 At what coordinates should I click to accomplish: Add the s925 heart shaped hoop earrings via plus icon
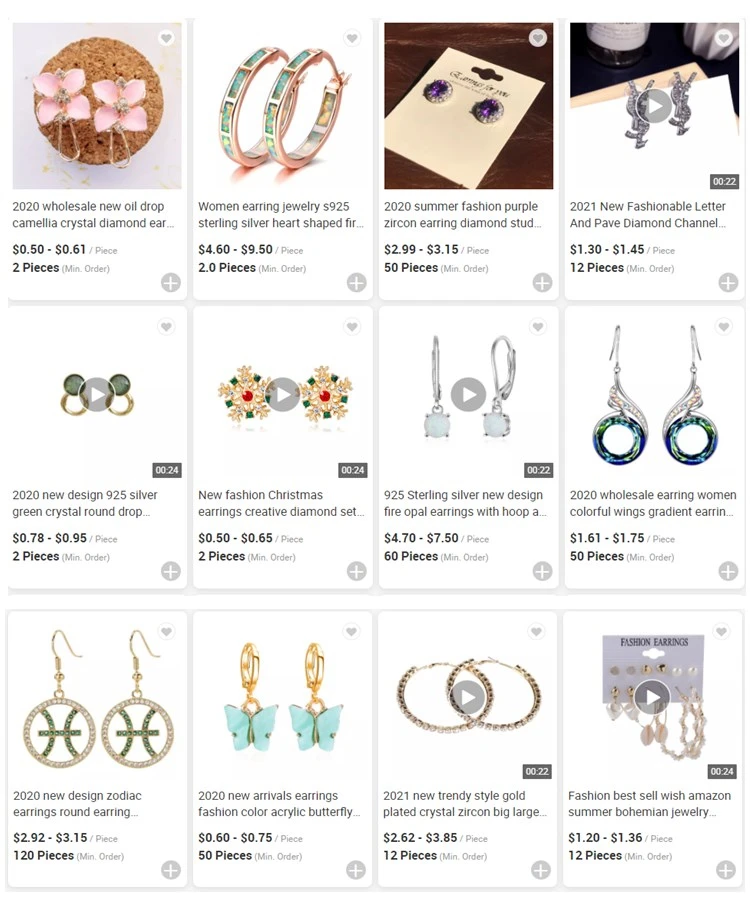pyautogui.click(x=356, y=282)
